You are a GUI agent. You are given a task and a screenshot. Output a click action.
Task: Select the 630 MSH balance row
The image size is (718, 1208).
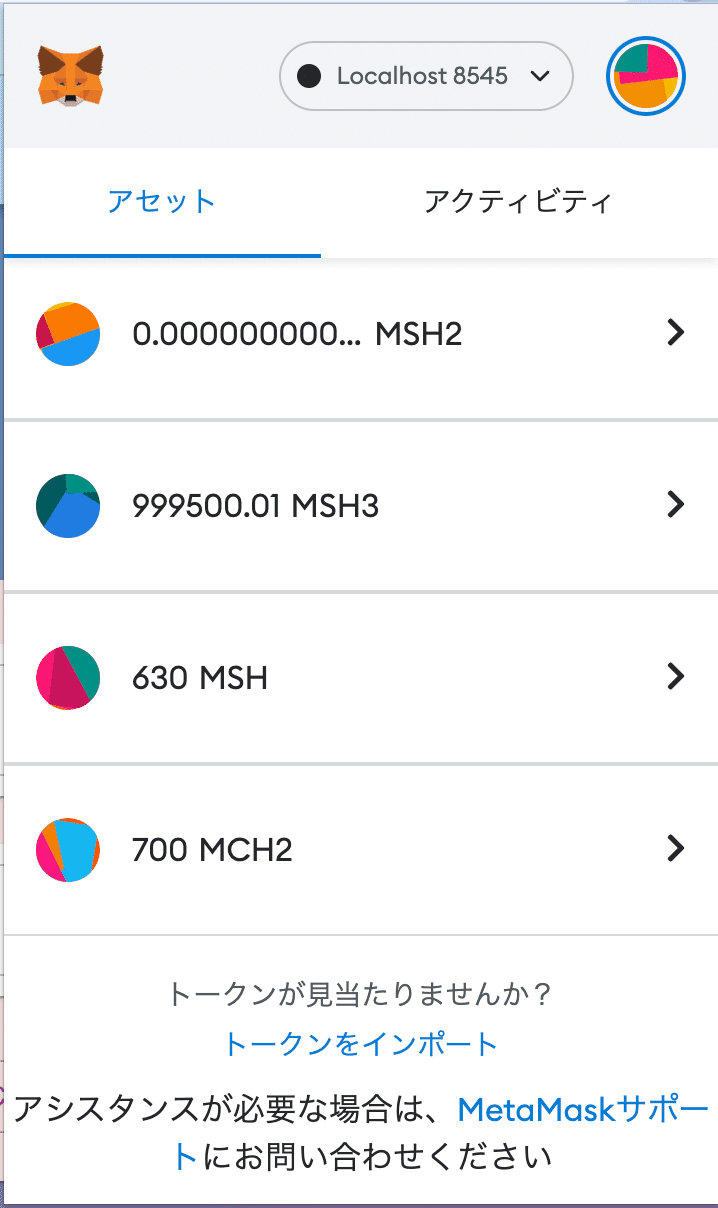(x=360, y=678)
